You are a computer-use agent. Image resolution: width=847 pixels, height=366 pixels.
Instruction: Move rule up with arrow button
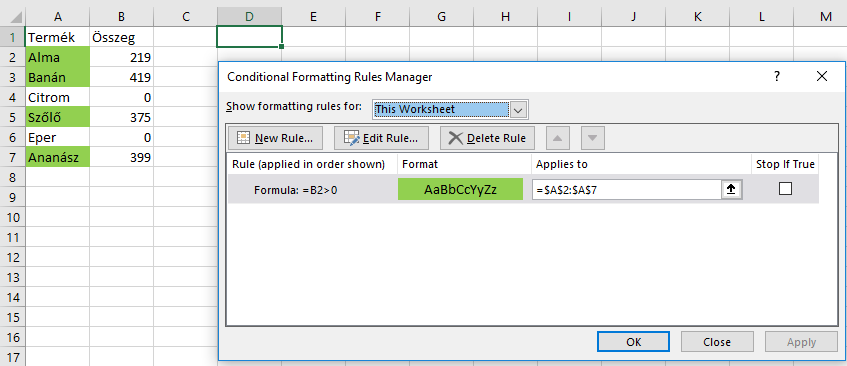tap(558, 138)
